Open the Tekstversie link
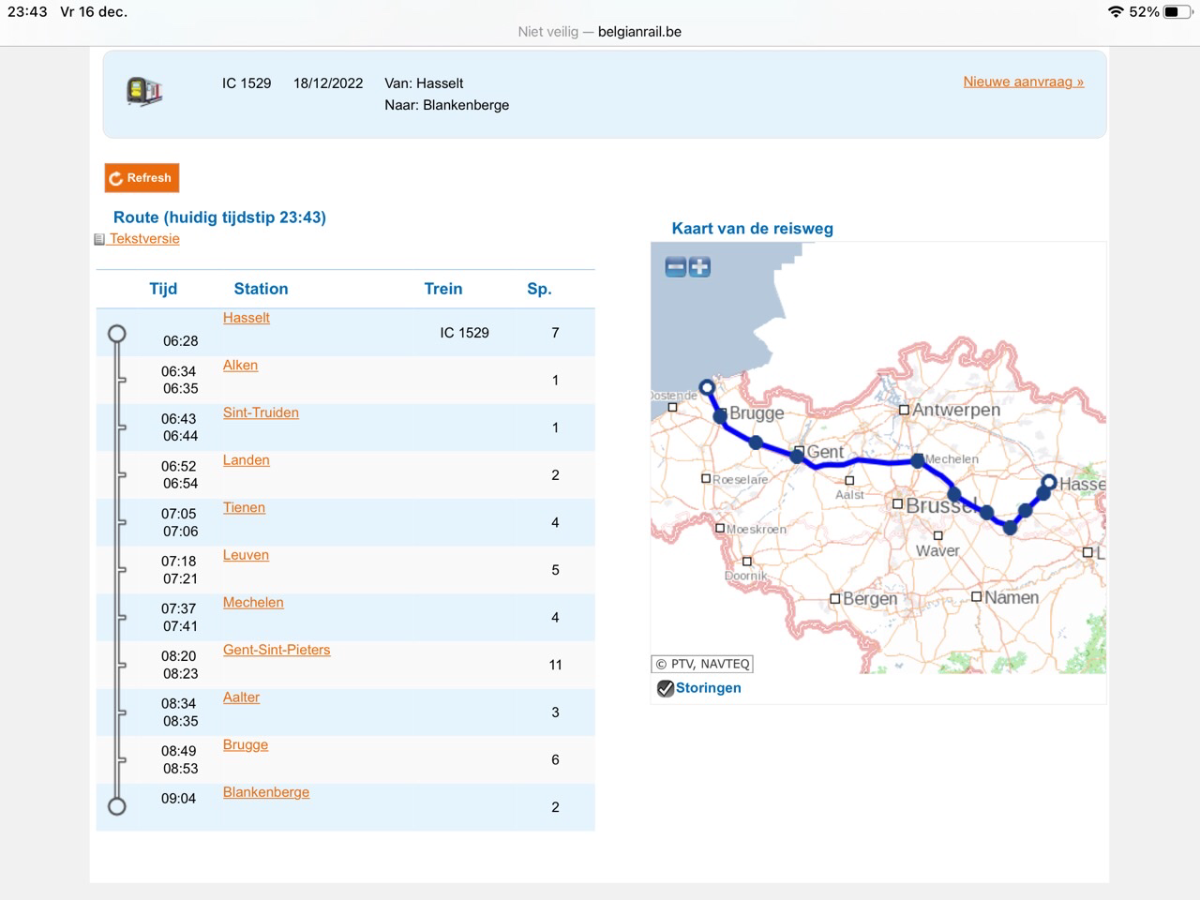The image size is (1200, 900). [x=144, y=239]
